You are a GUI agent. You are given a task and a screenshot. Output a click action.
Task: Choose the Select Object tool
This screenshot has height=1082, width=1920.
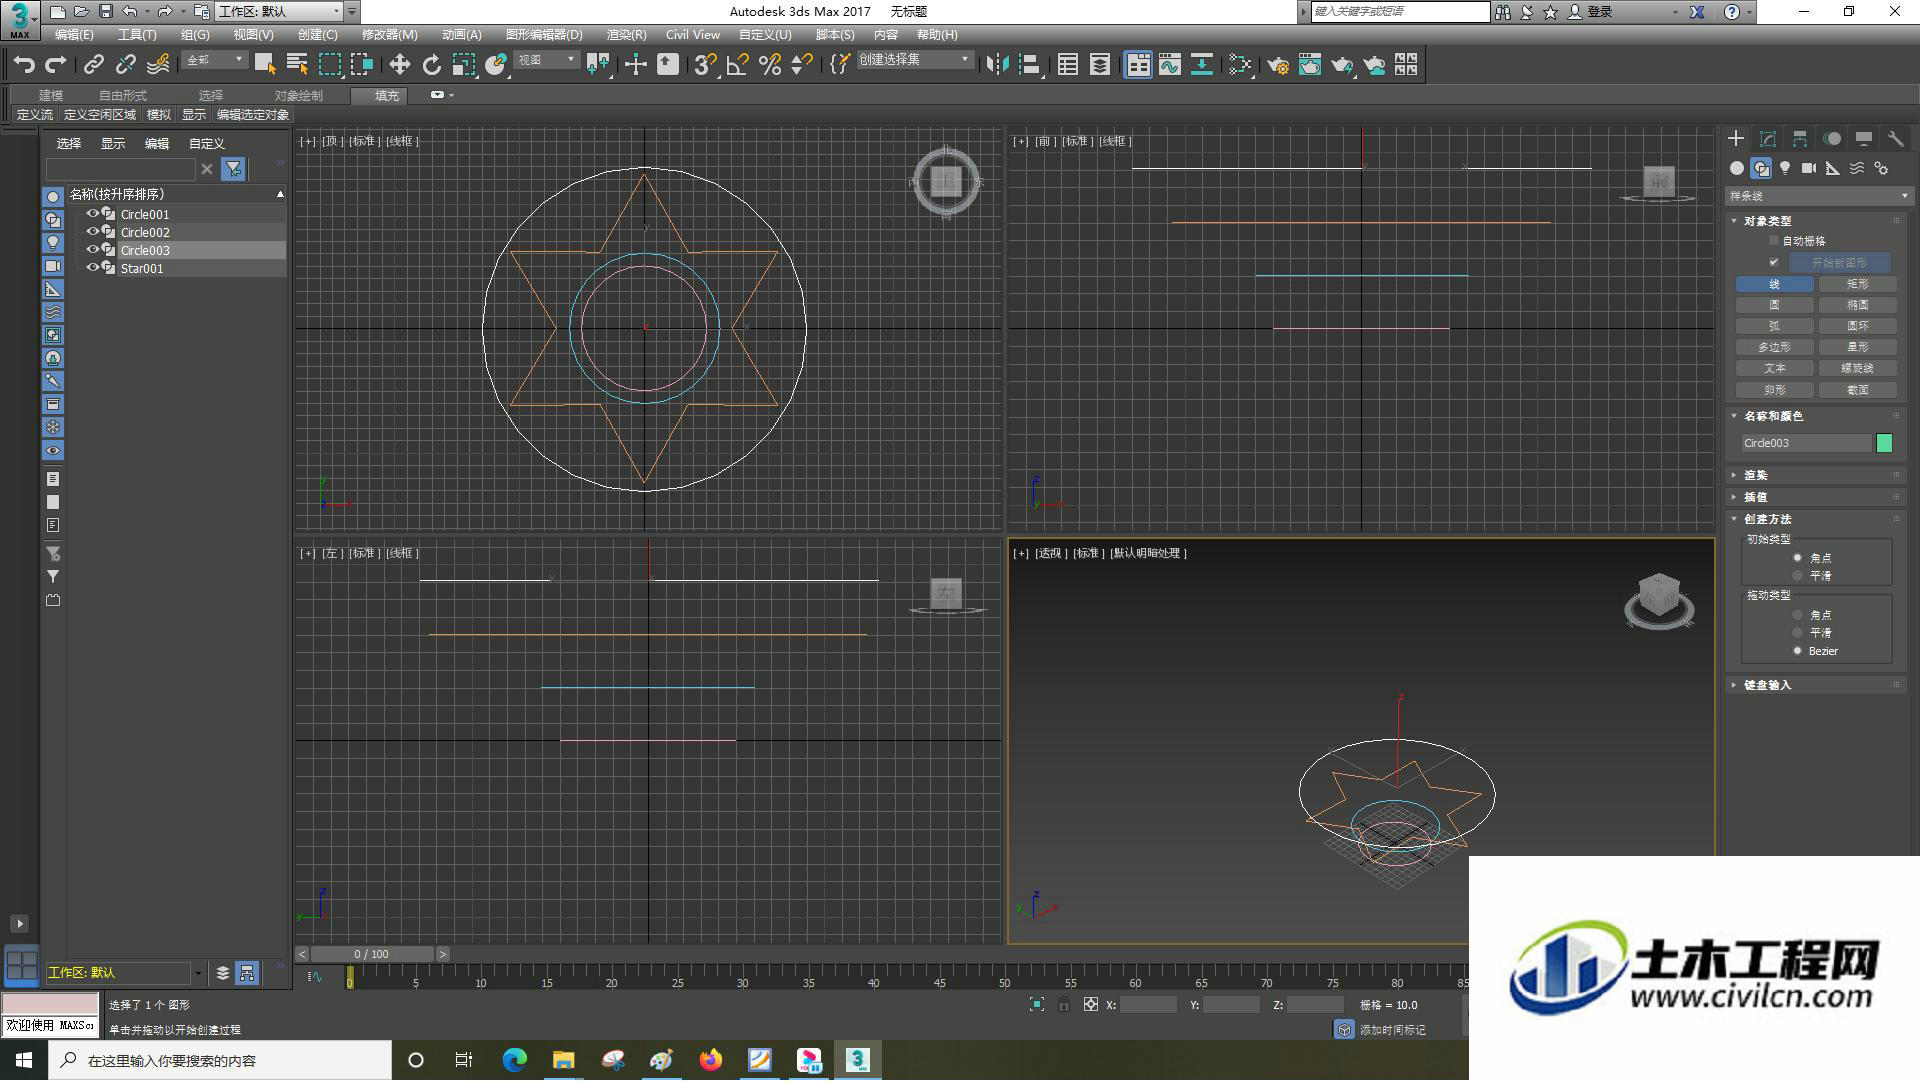(x=265, y=65)
